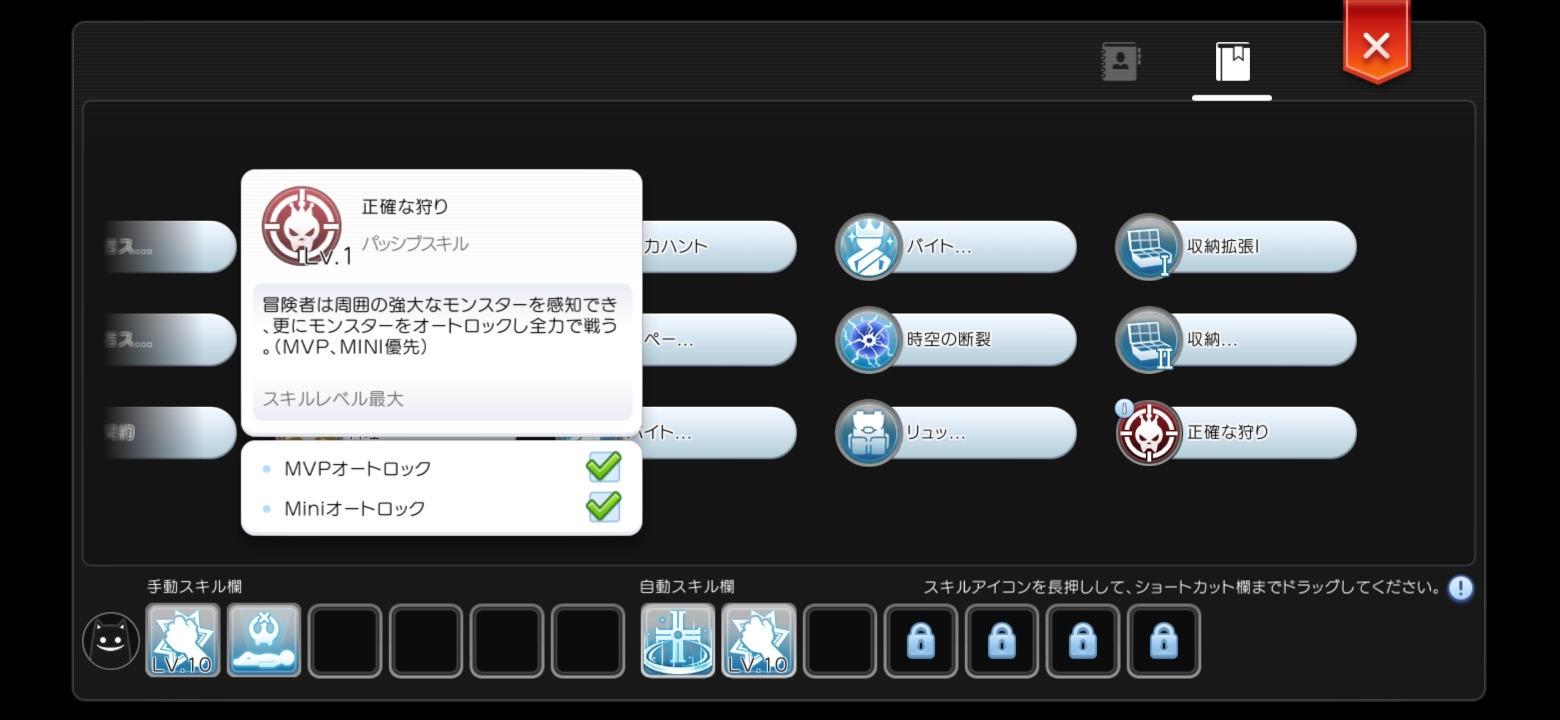Click the first locked auto skill slot
This screenshot has height=720, width=1560.
[921, 641]
